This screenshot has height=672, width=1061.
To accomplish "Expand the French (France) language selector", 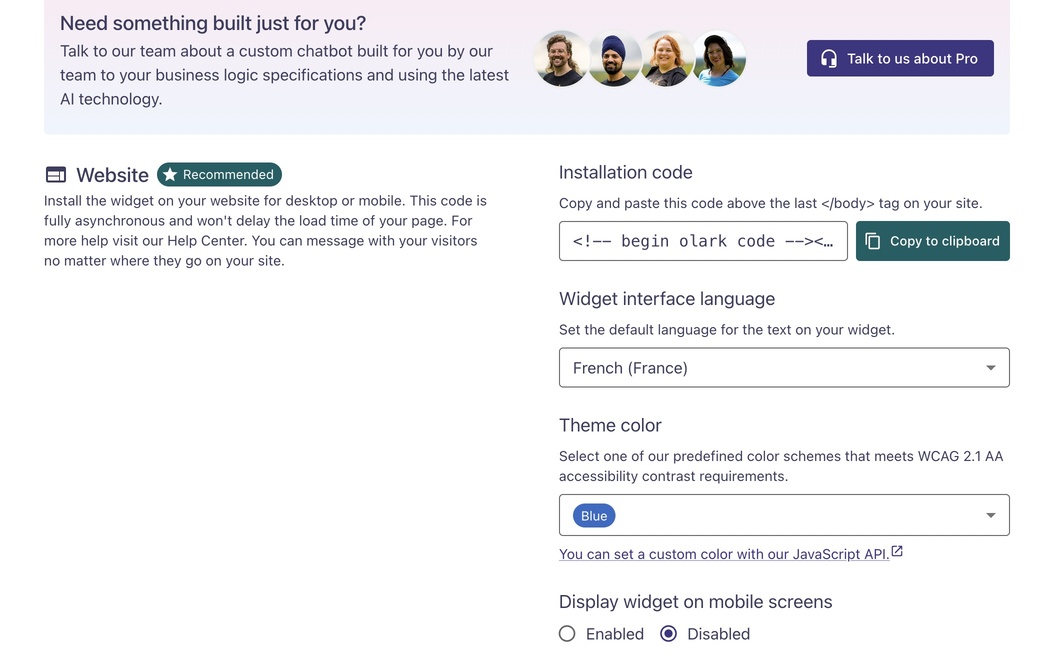I will coord(784,367).
